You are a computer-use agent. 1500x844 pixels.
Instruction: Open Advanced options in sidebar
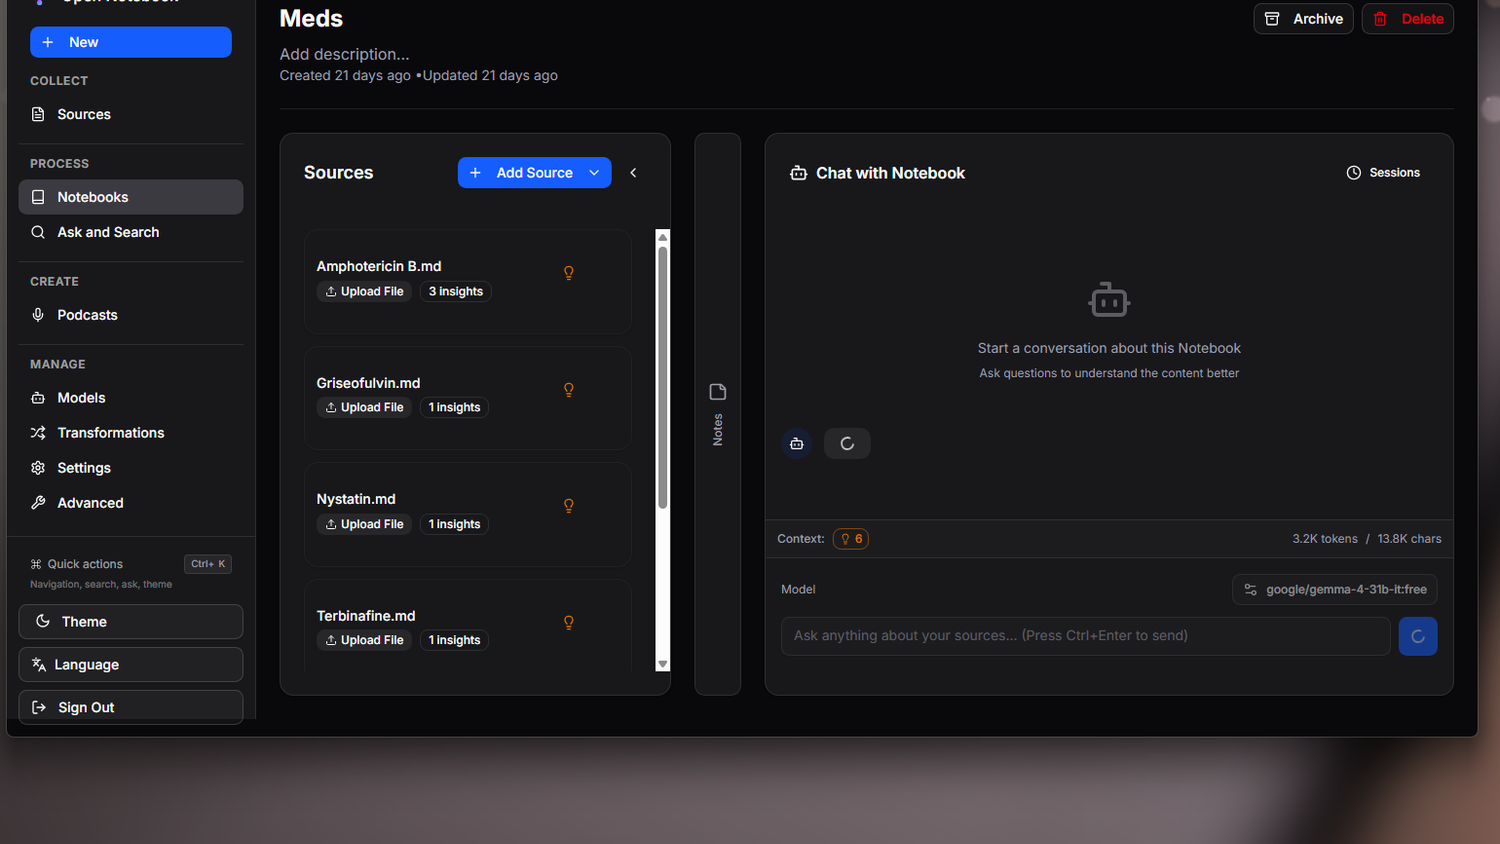pyautogui.click(x=131, y=503)
